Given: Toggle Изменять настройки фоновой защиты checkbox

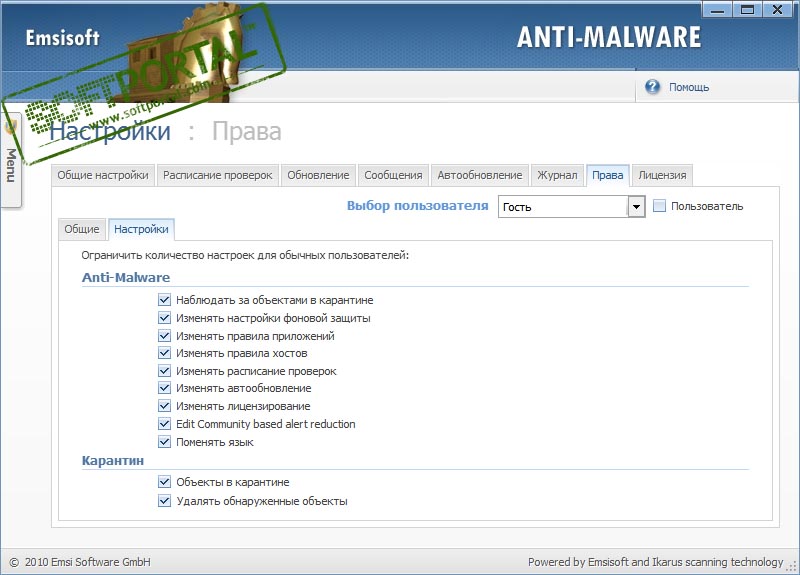Looking at the screenshot, I should pyautogui.click(x=164, y=318).
